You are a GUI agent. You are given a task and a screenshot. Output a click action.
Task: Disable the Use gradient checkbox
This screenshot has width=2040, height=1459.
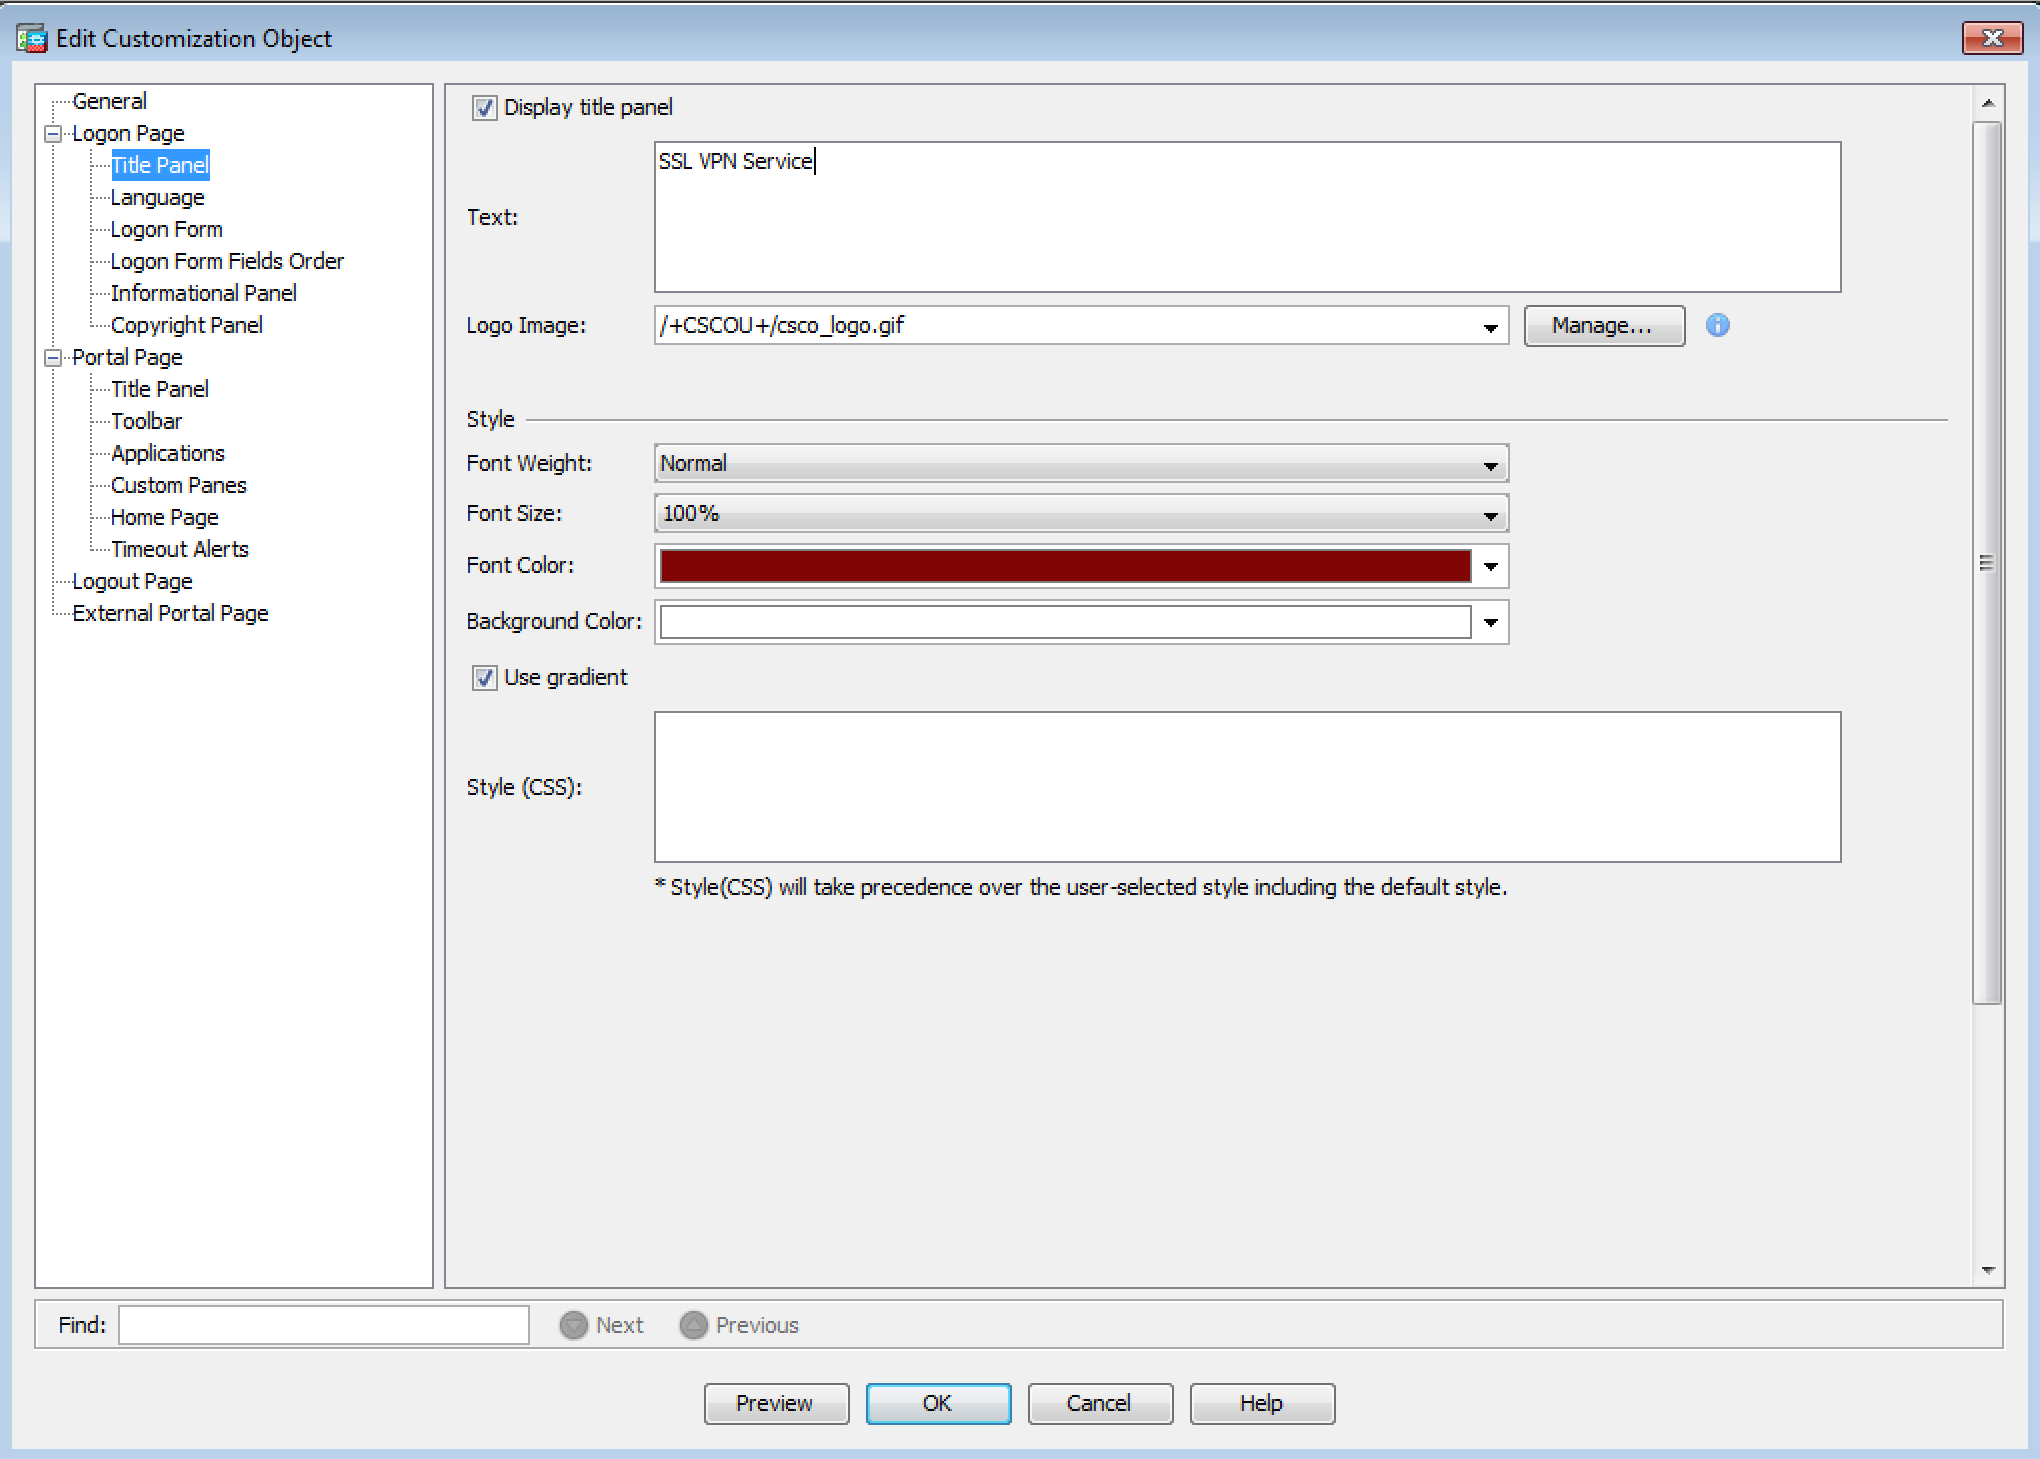coord(485,678)
